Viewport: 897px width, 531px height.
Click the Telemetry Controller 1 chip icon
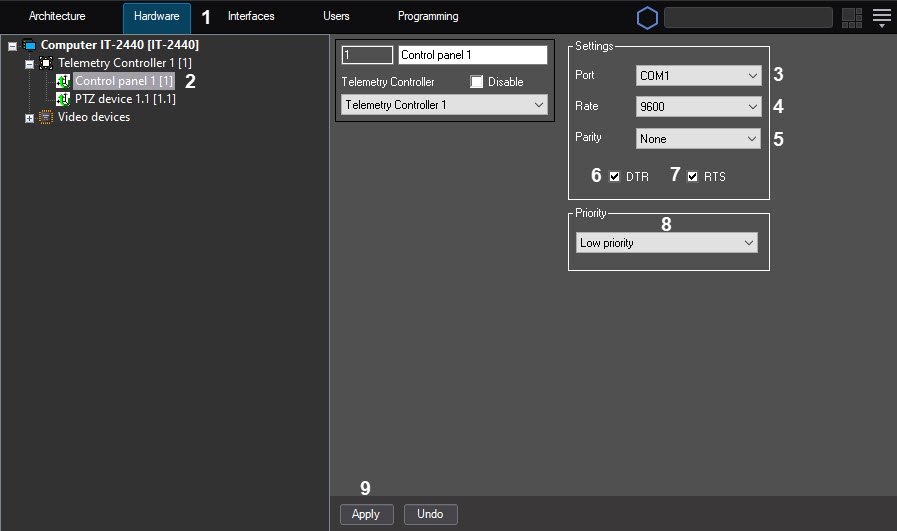[x=46, y=63]
